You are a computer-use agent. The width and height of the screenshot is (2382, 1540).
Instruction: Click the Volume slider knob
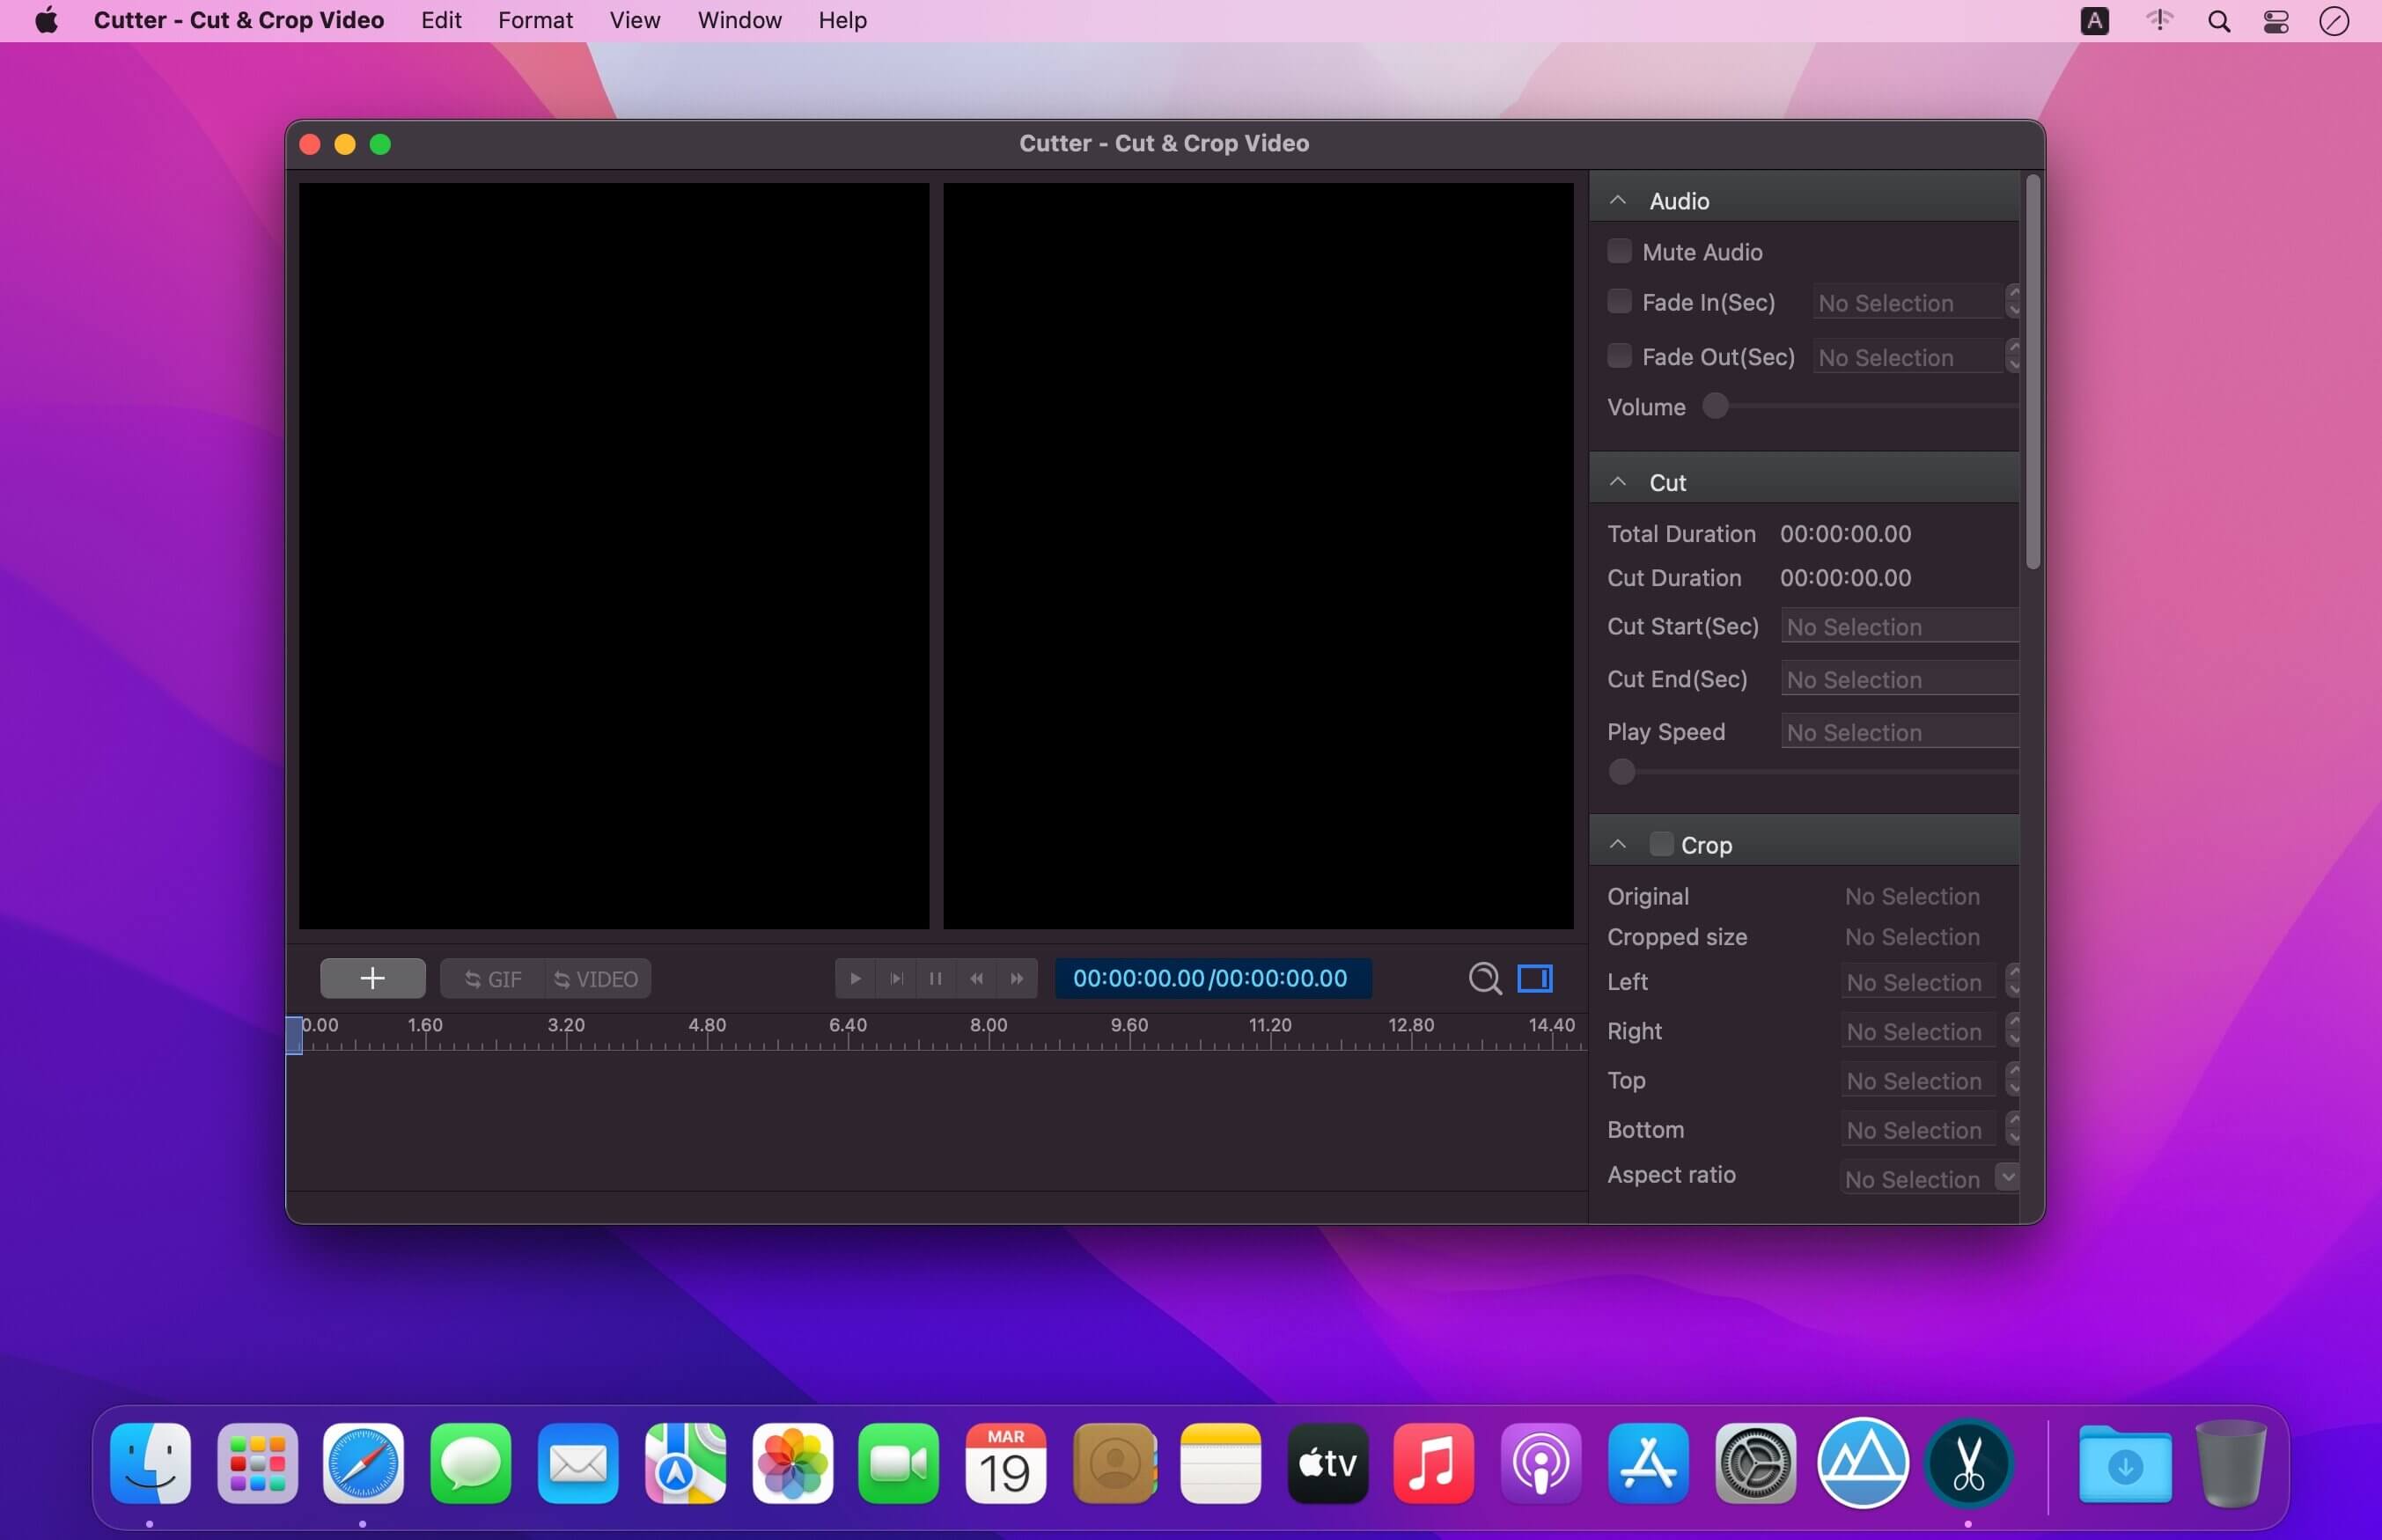point(1715,406)
